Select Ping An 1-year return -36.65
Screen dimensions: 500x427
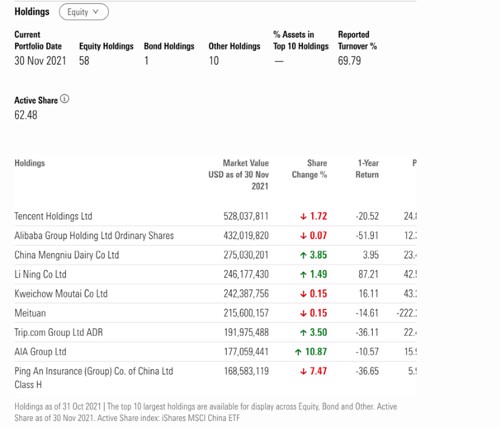pyautogui.click(x=367, y=371)
